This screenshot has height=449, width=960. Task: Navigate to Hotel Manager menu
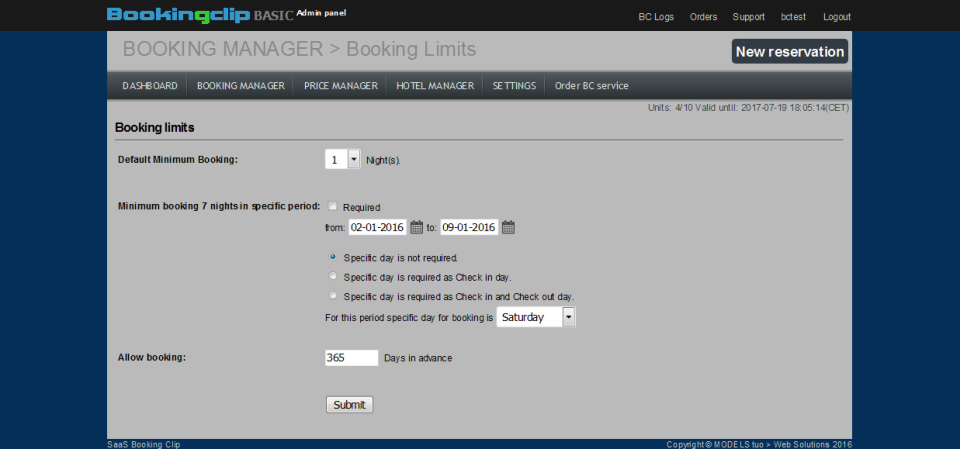[435, 86]
